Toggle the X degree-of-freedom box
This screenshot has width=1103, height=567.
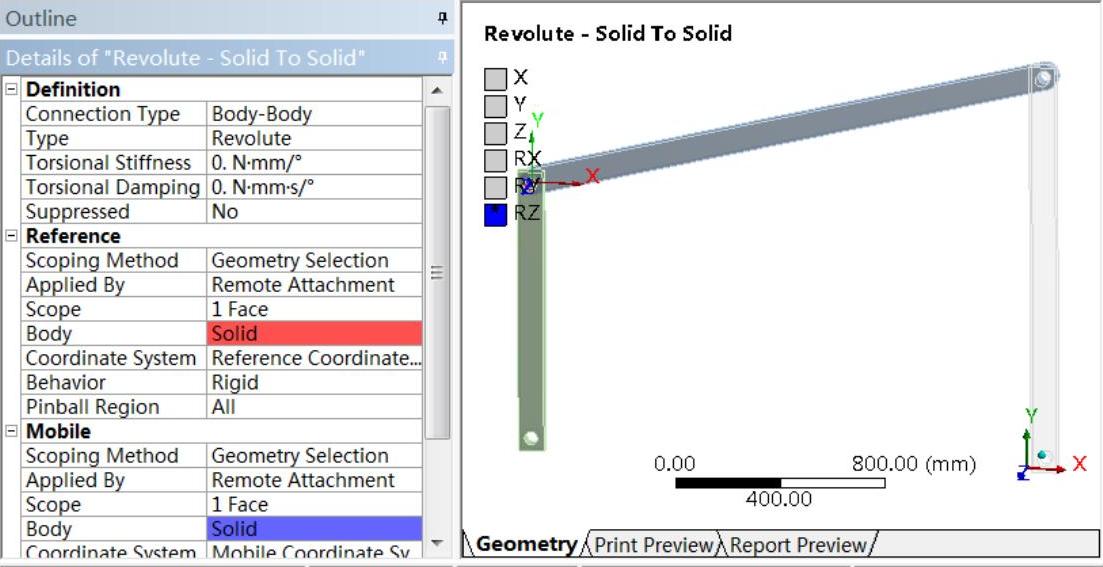click(495, 78)
